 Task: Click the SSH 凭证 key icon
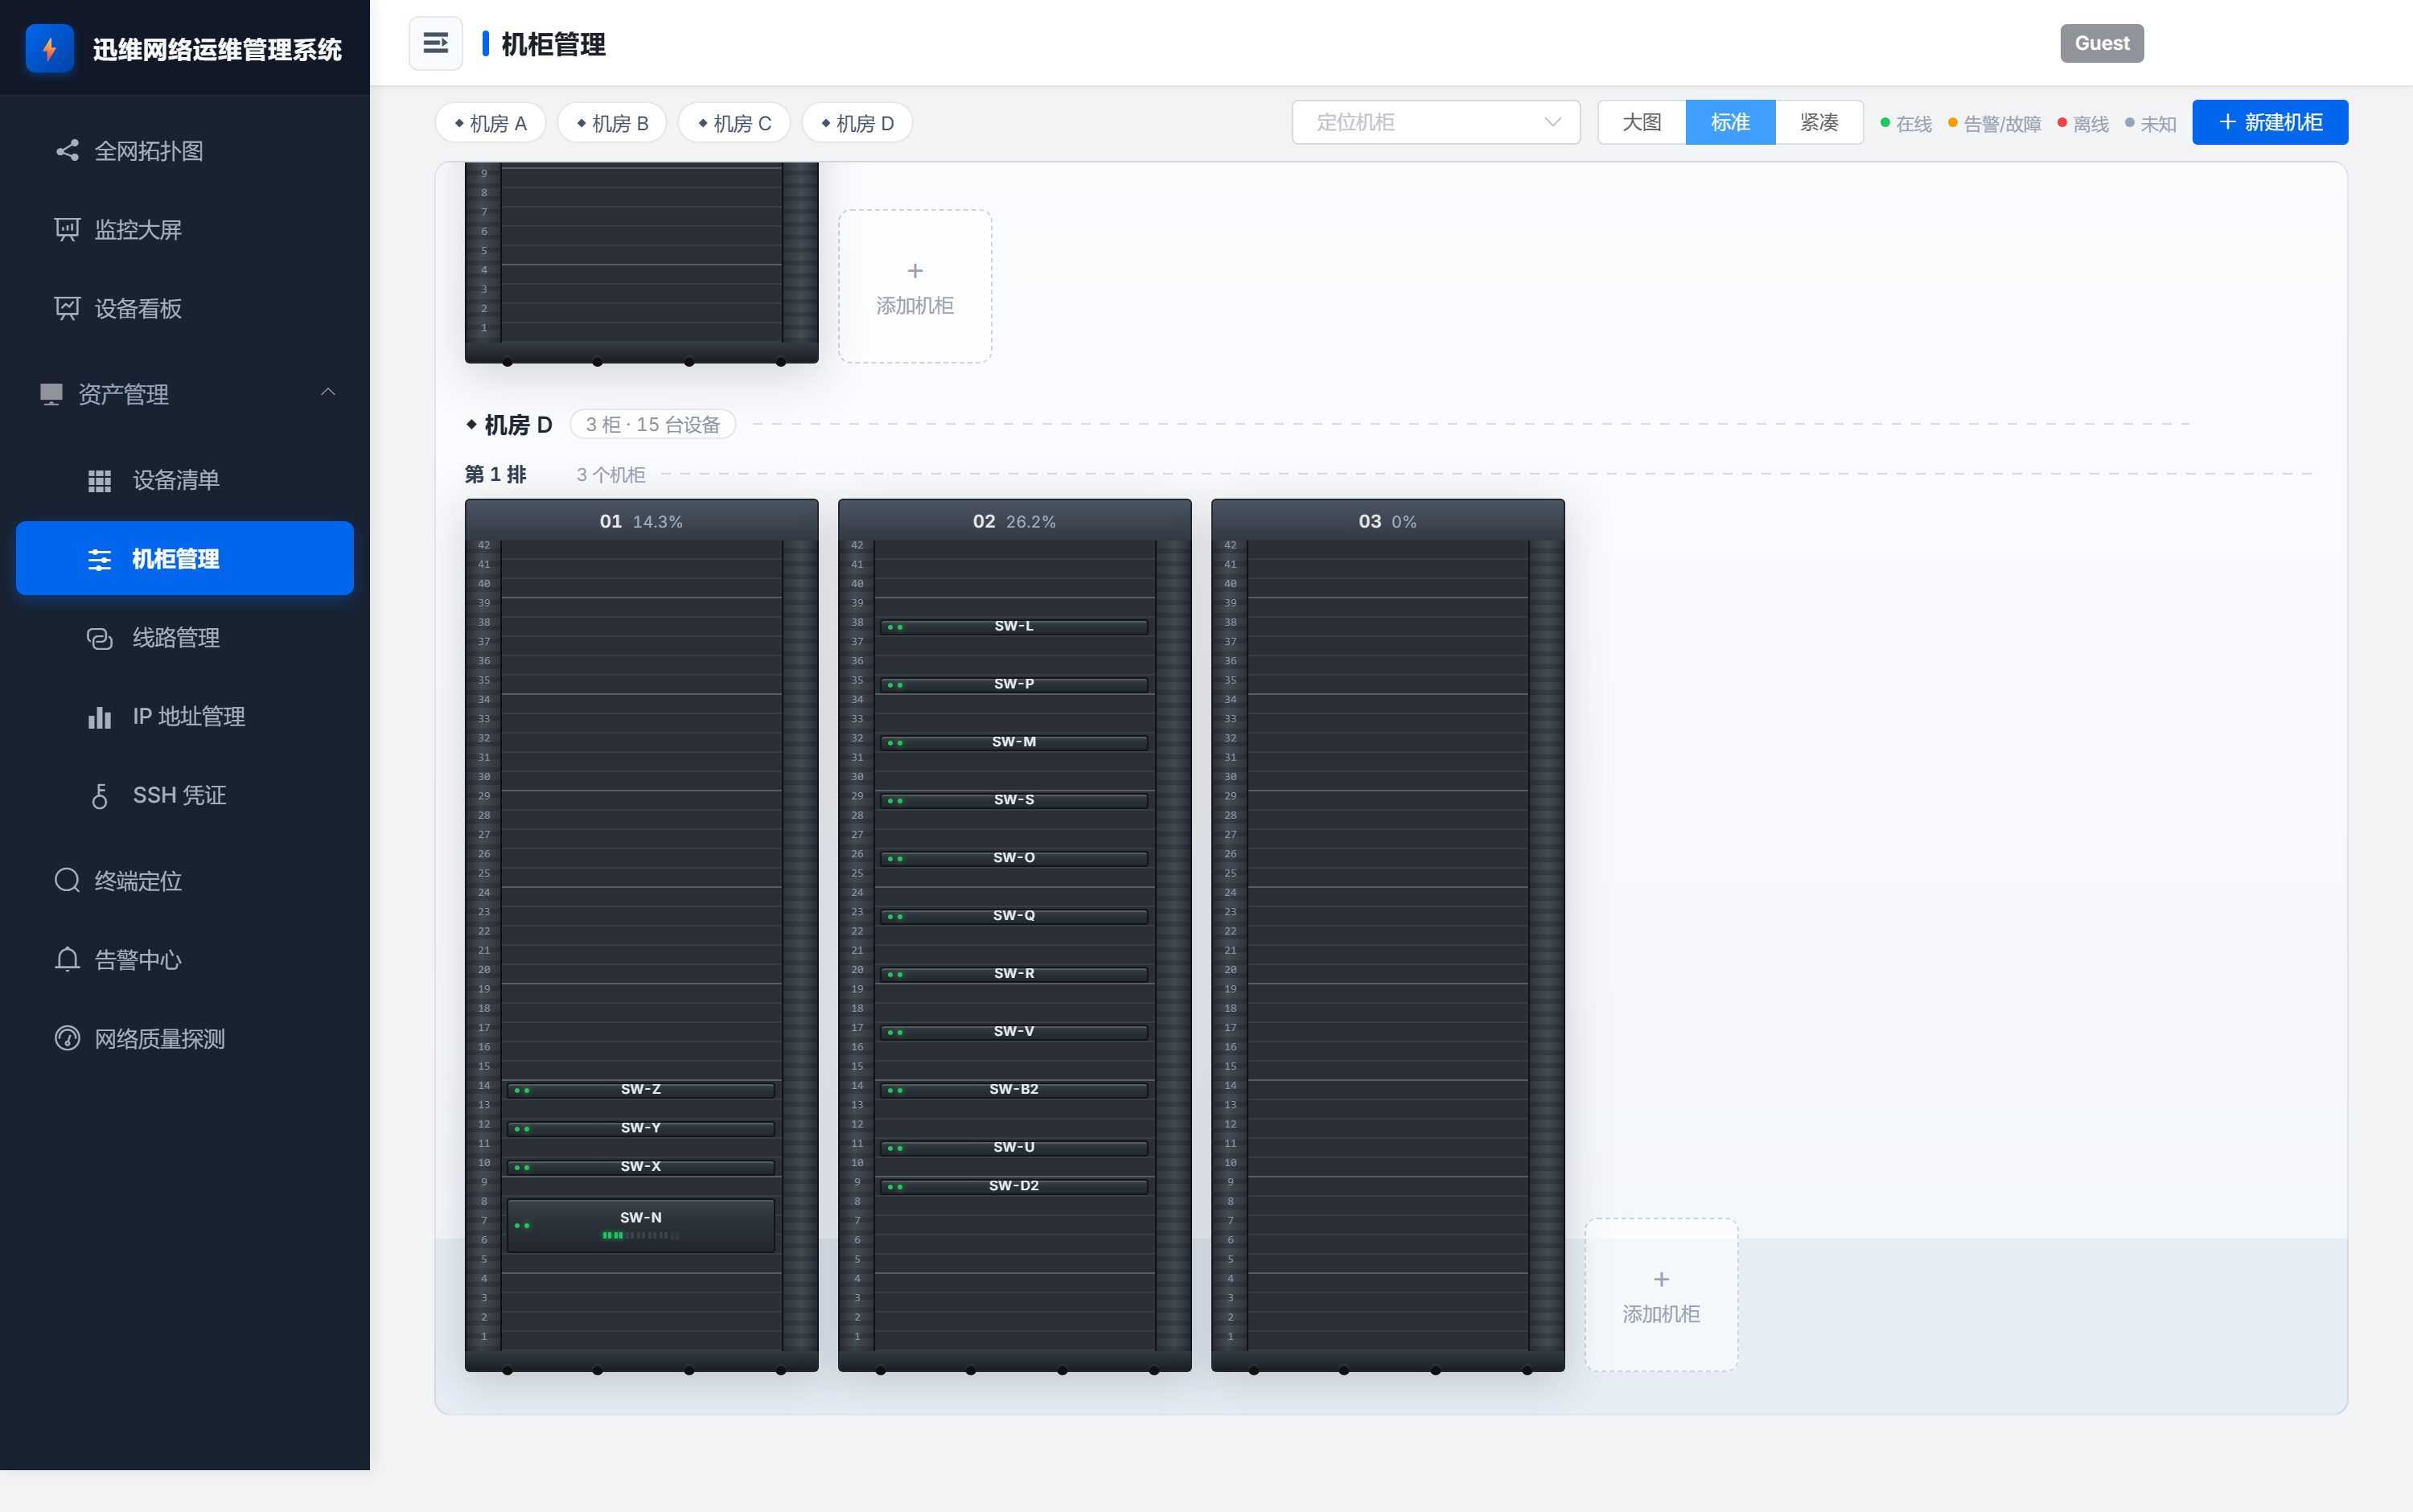(x=99, y=796)
